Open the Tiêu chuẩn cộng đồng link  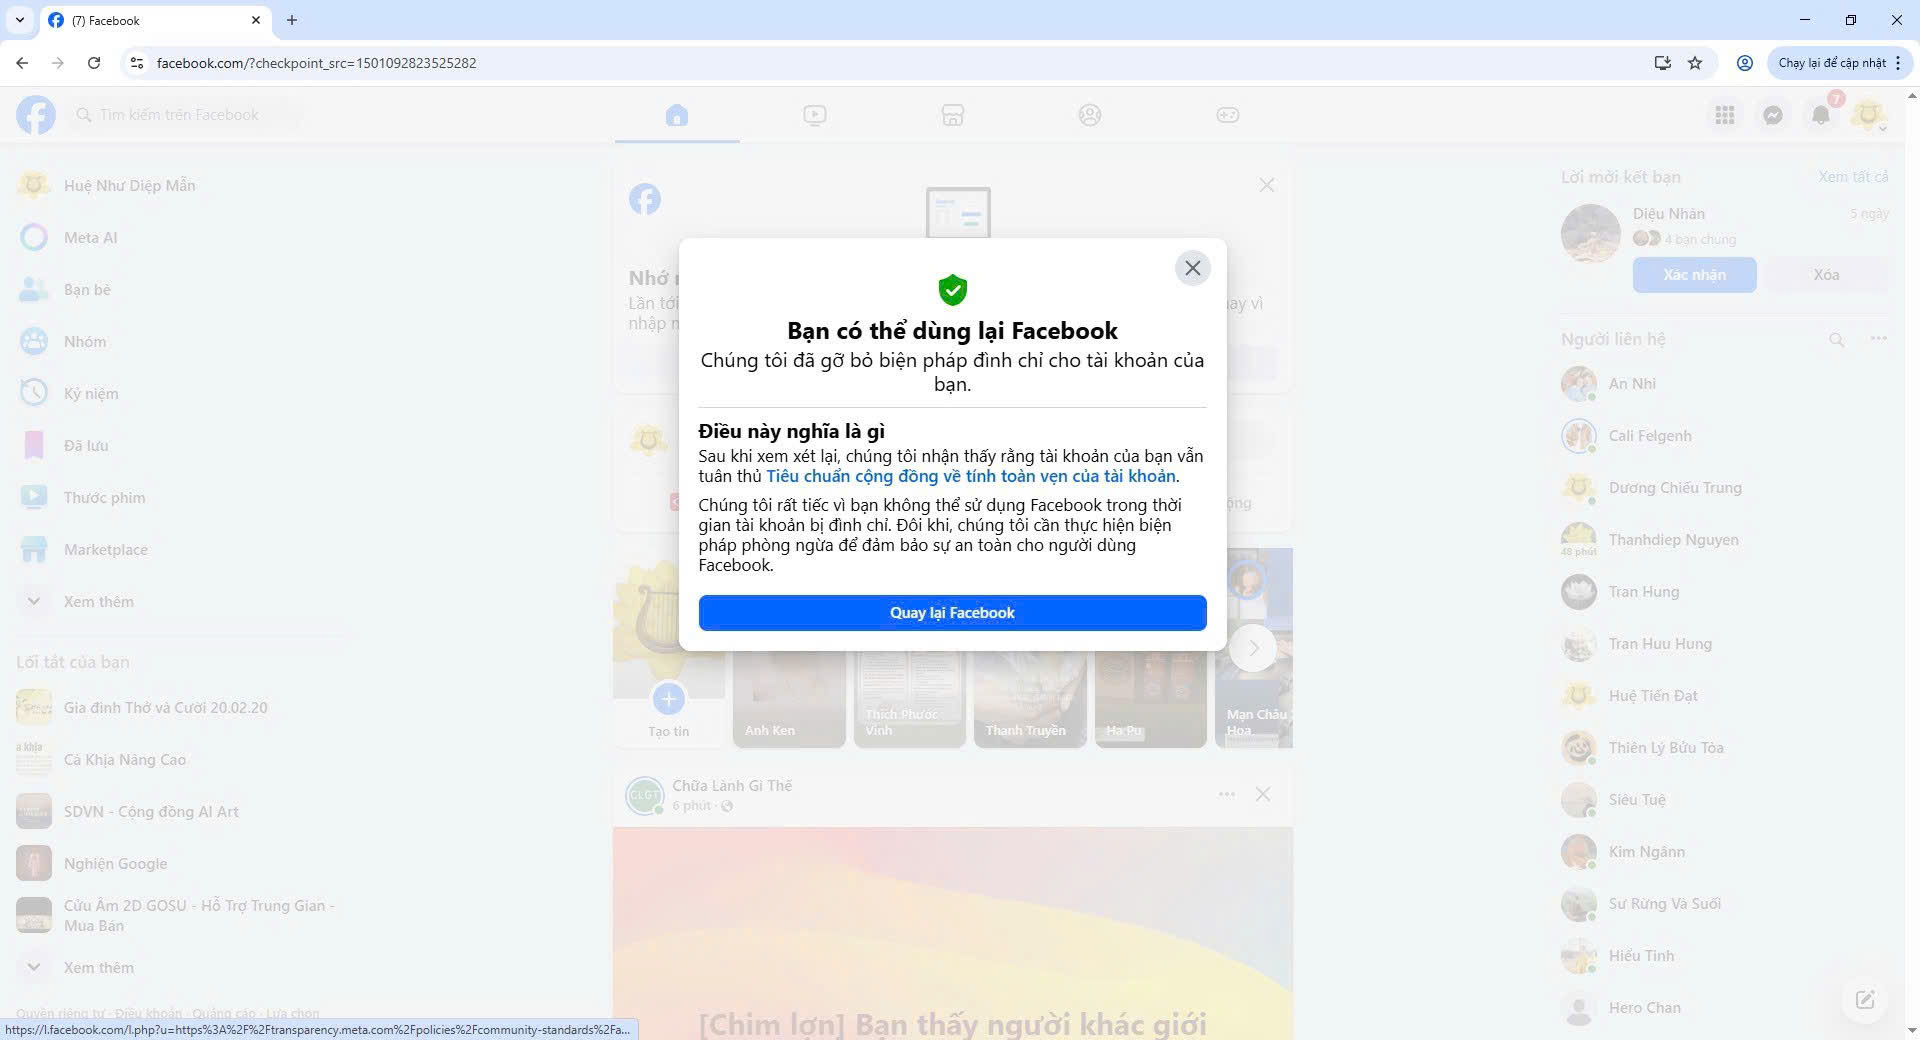pyautogui.click(x=971, y=476)
